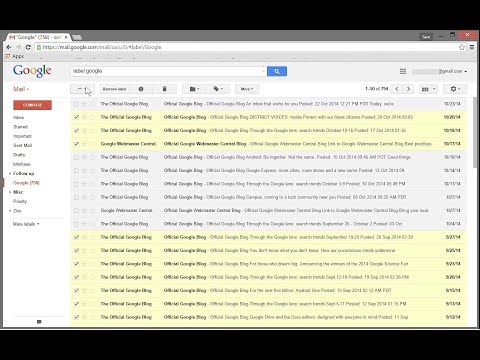Mark the 10/11/14 message as important
Image resolution: width=480 pixels, height=360 pixels.
click(x=92, y=184)
